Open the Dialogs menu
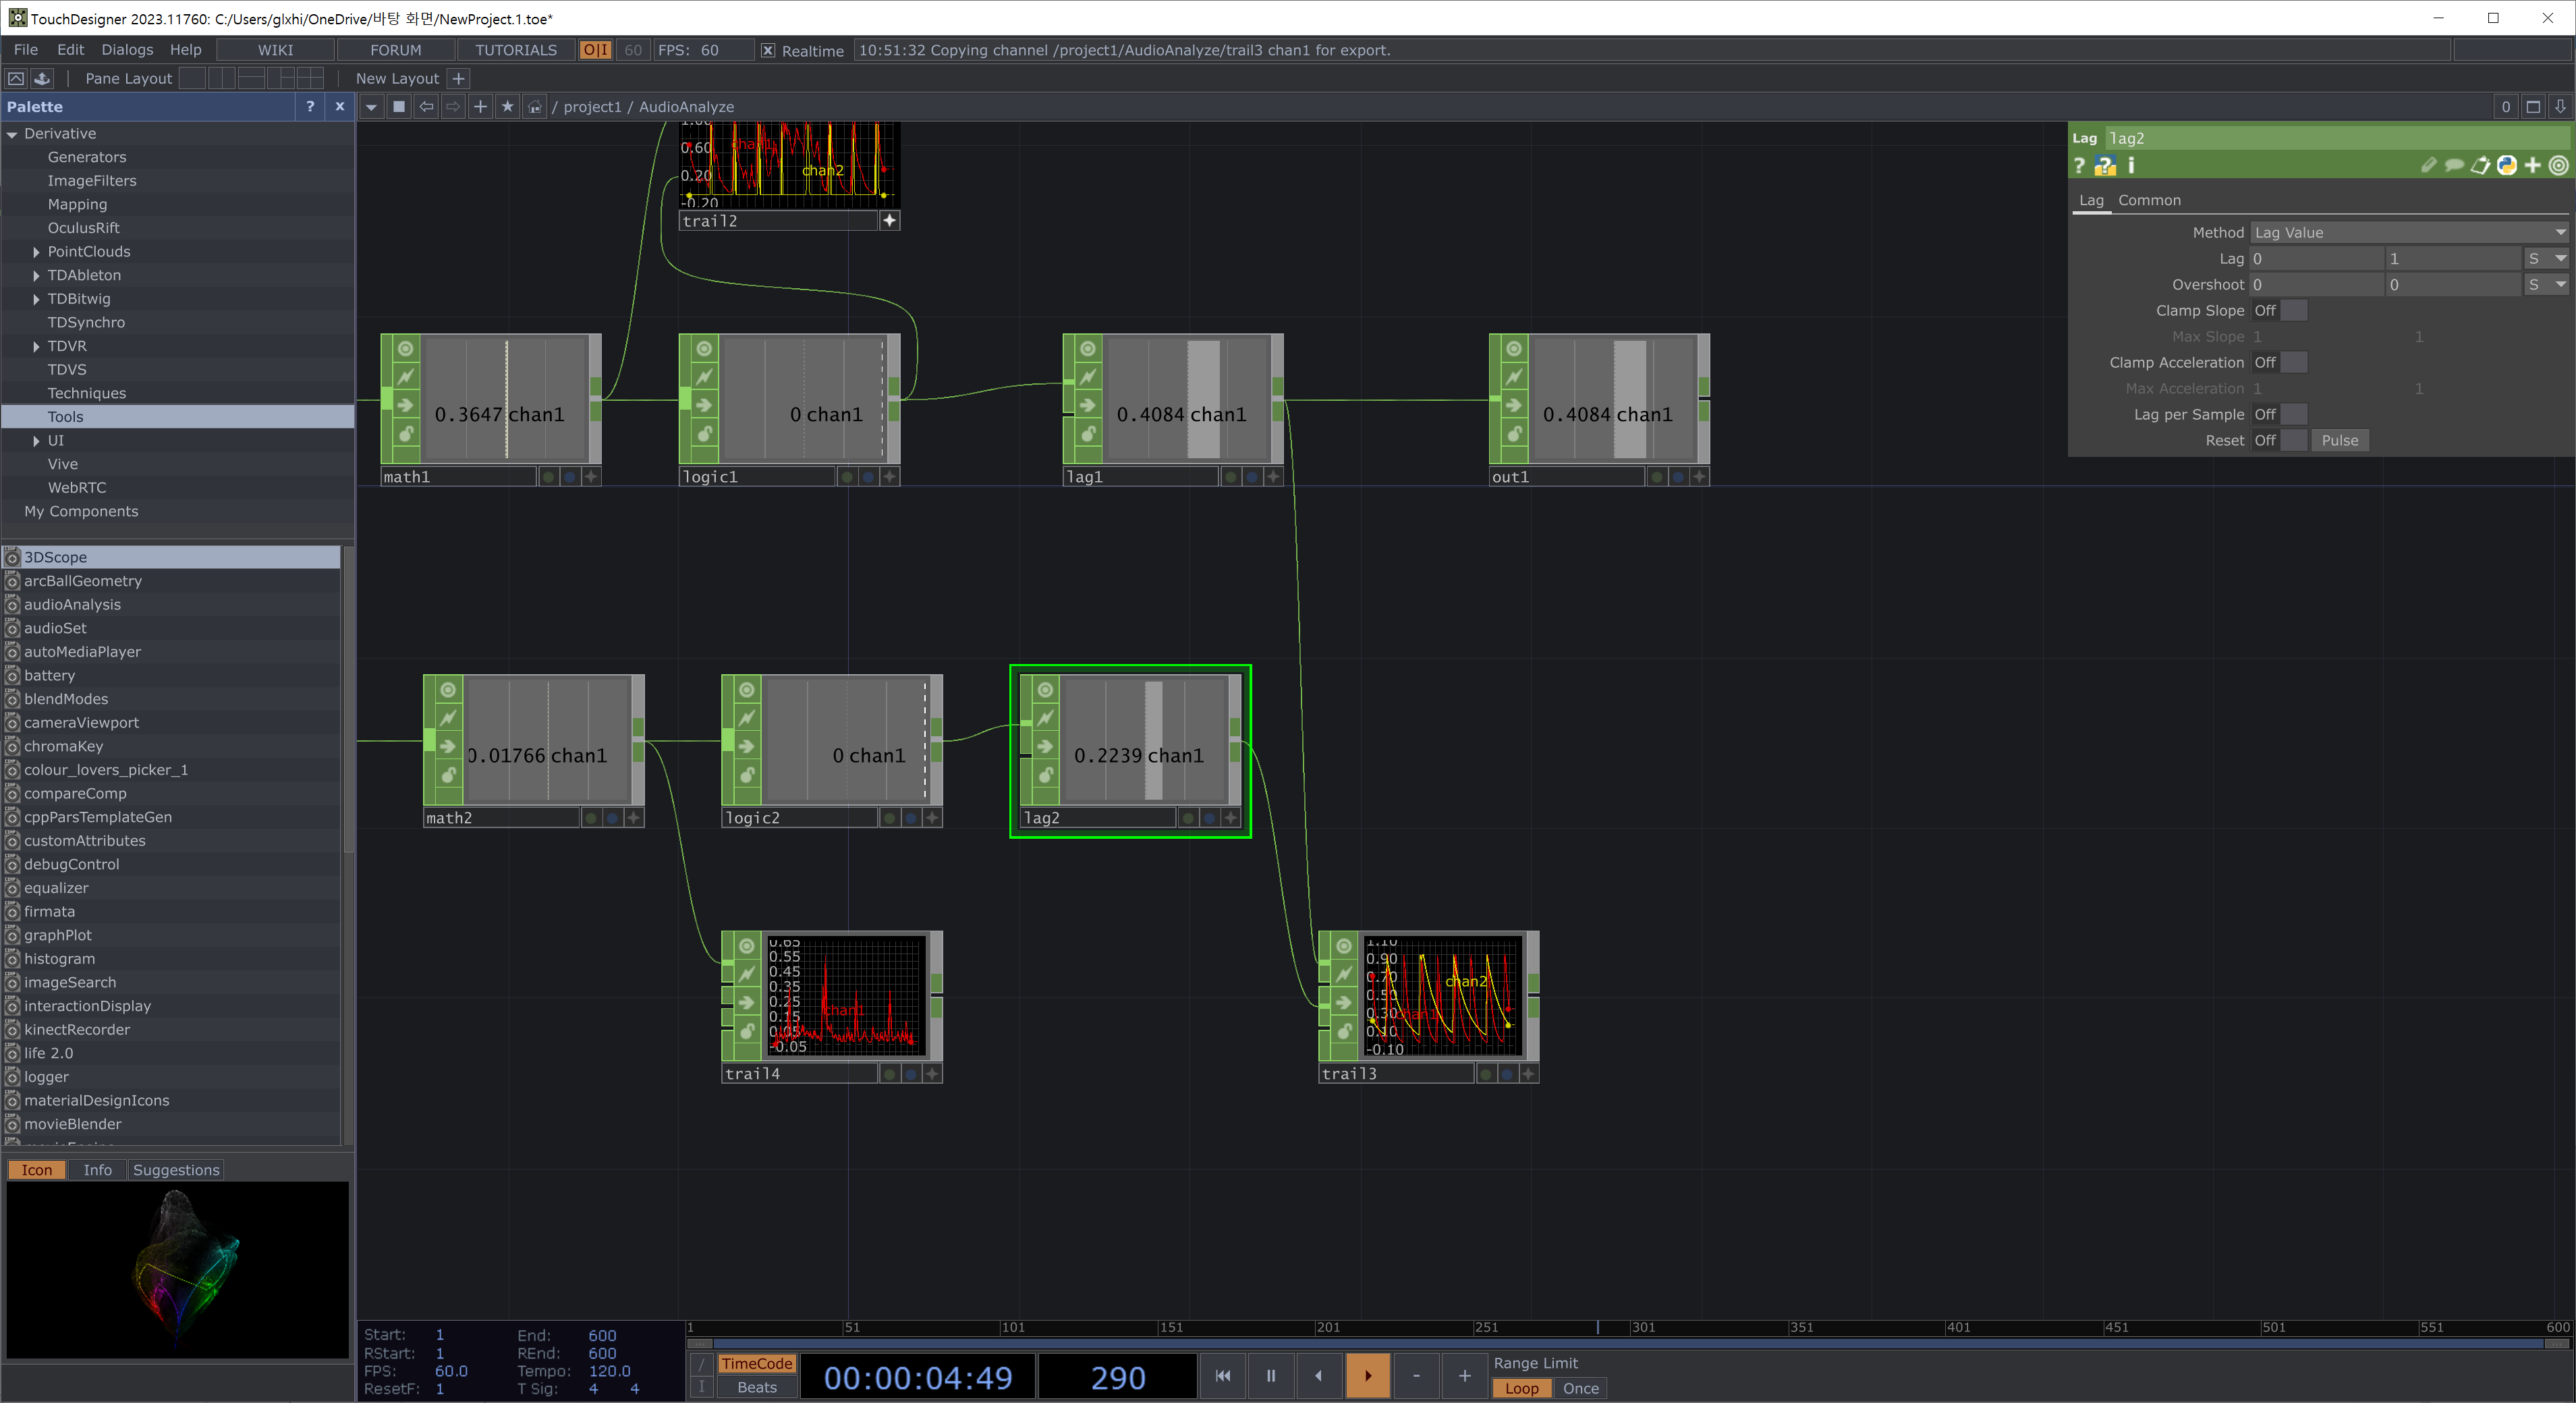The image size is (2576, 1403). point(127,50)
